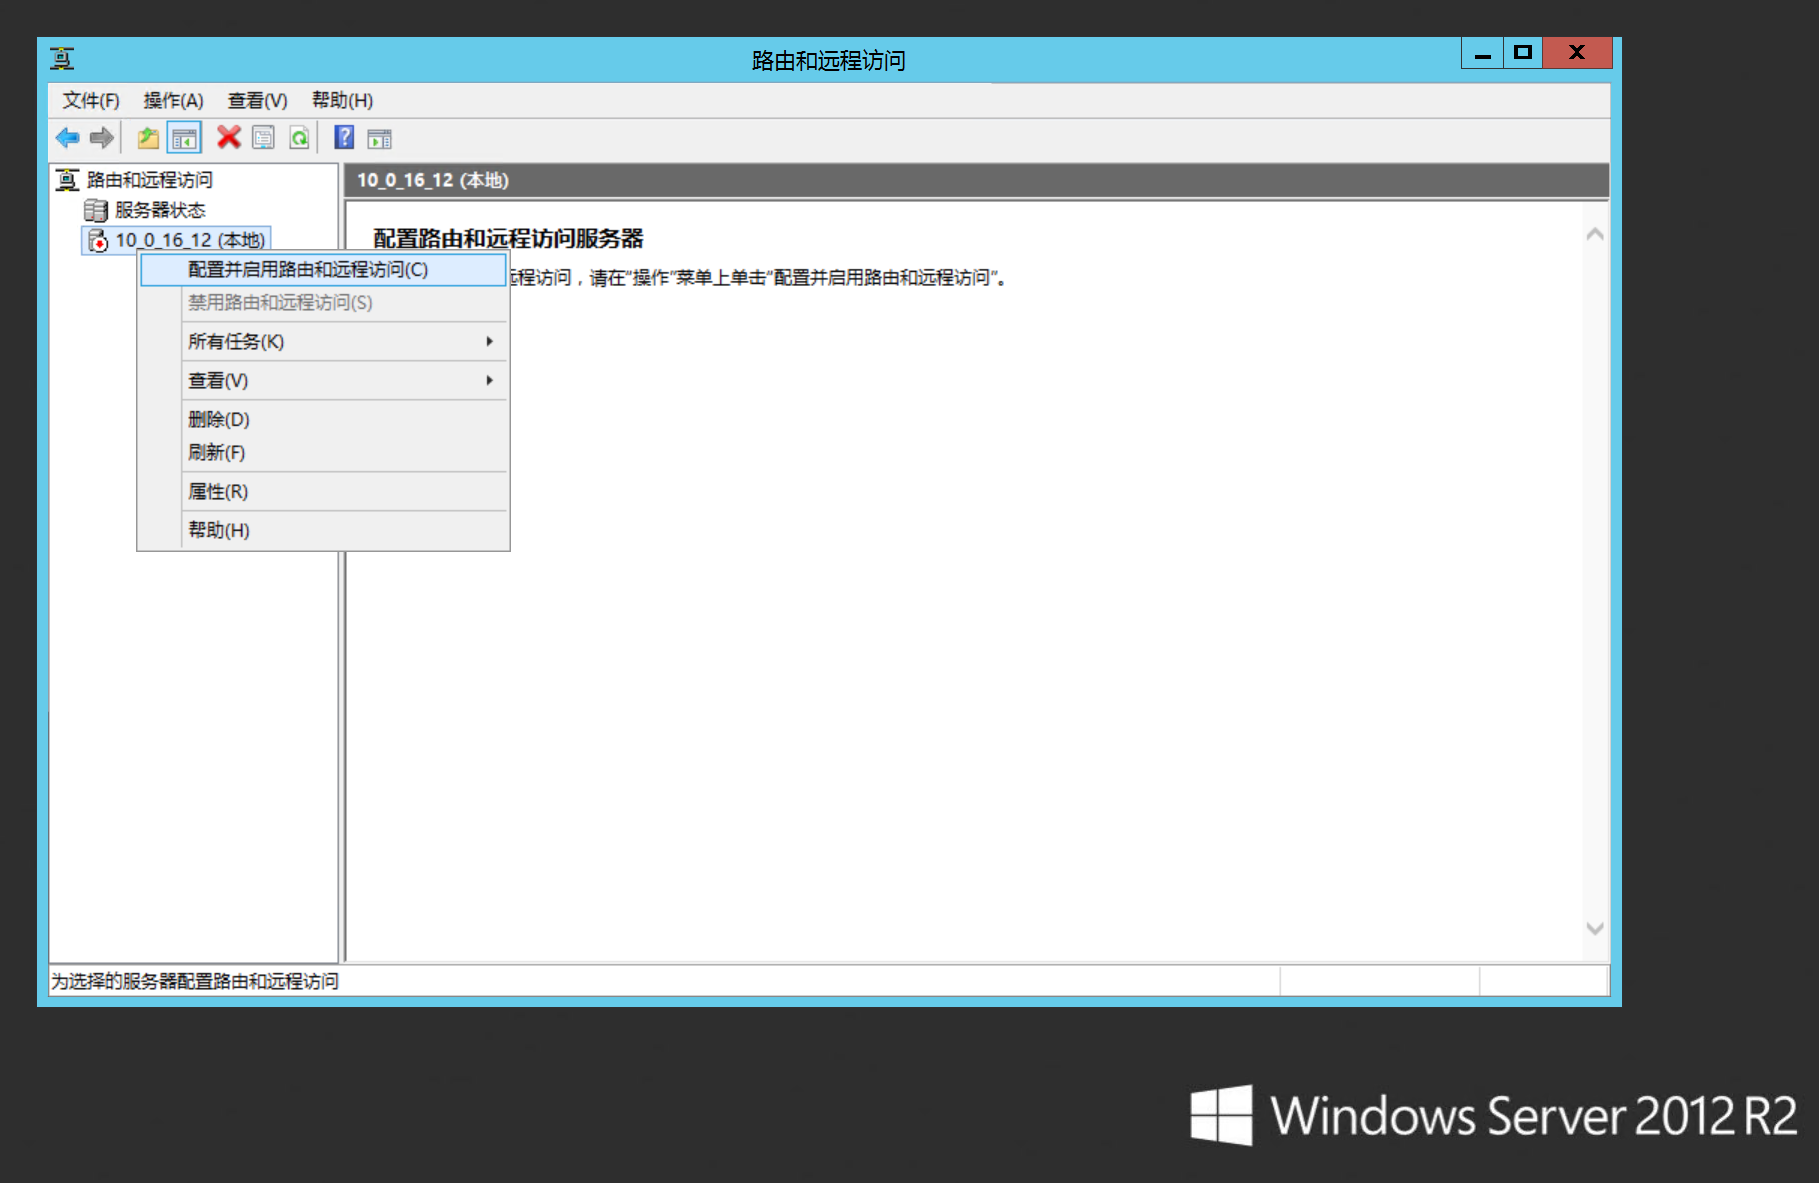1819x1183 pixels.
Task: Click the green Refresh toolbar icon
Action: [299, 138]
